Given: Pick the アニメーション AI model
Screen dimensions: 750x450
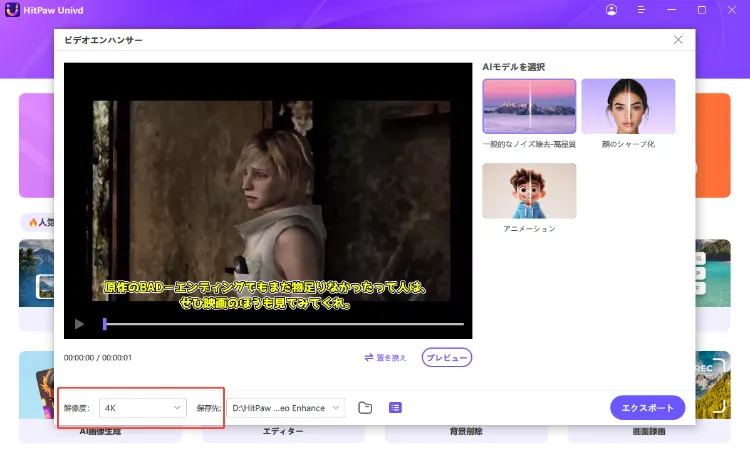Looking at the screenshot, I should [x=529, y=191].
